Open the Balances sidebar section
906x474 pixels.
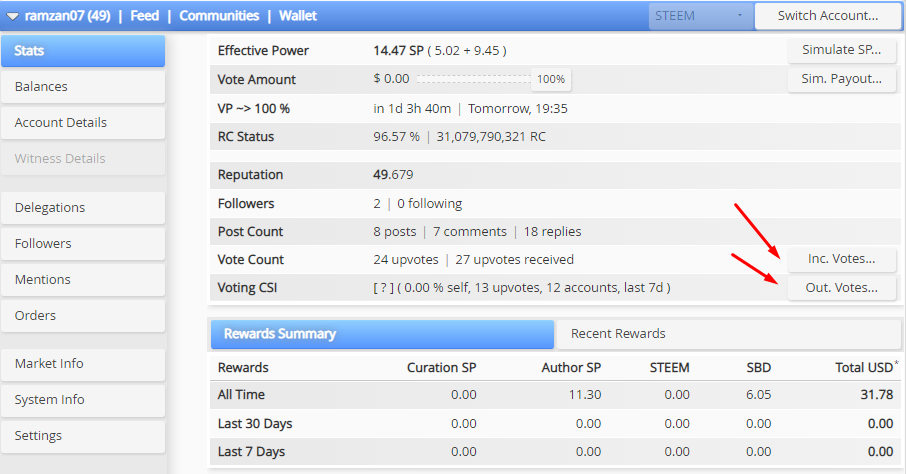[83, 87]
